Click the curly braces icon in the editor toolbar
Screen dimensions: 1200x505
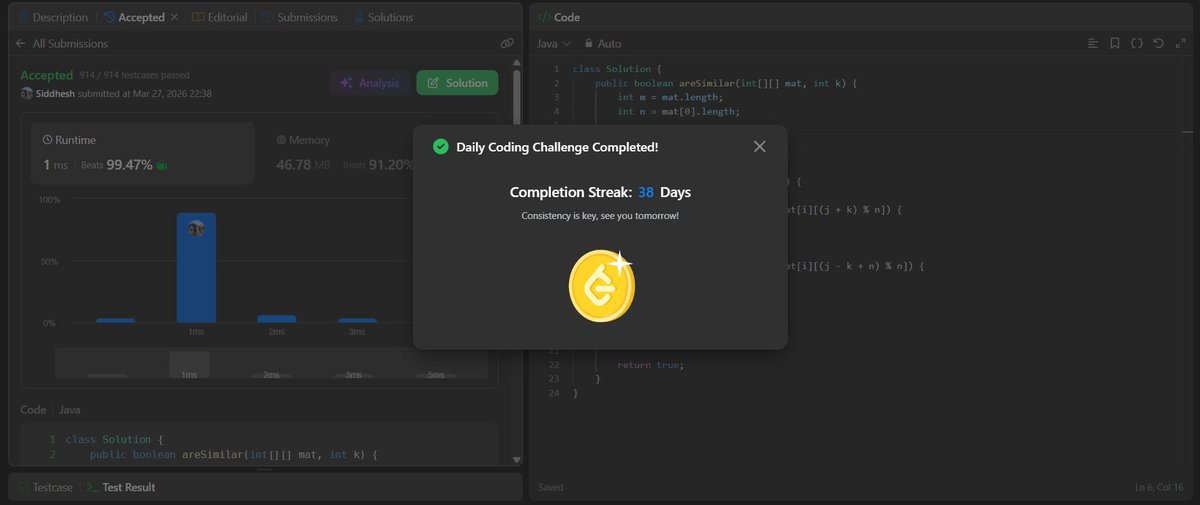point(1137,44)
